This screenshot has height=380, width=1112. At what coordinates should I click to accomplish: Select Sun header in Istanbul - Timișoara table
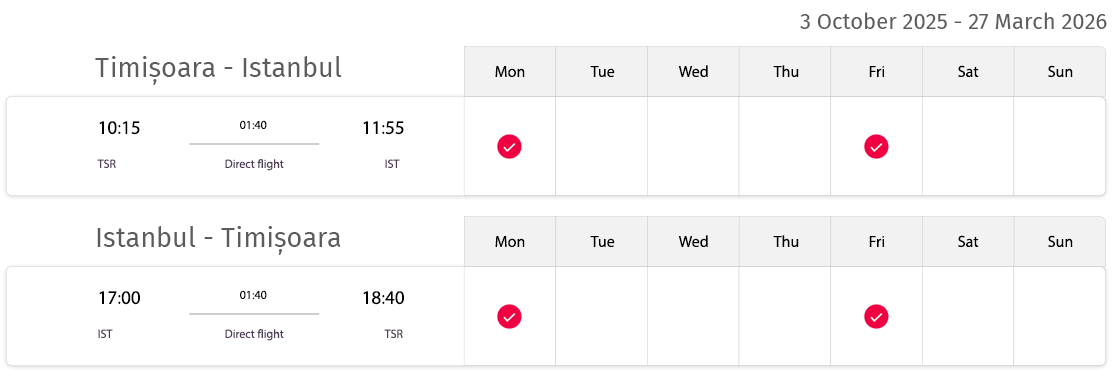[x=1060, y=242]
